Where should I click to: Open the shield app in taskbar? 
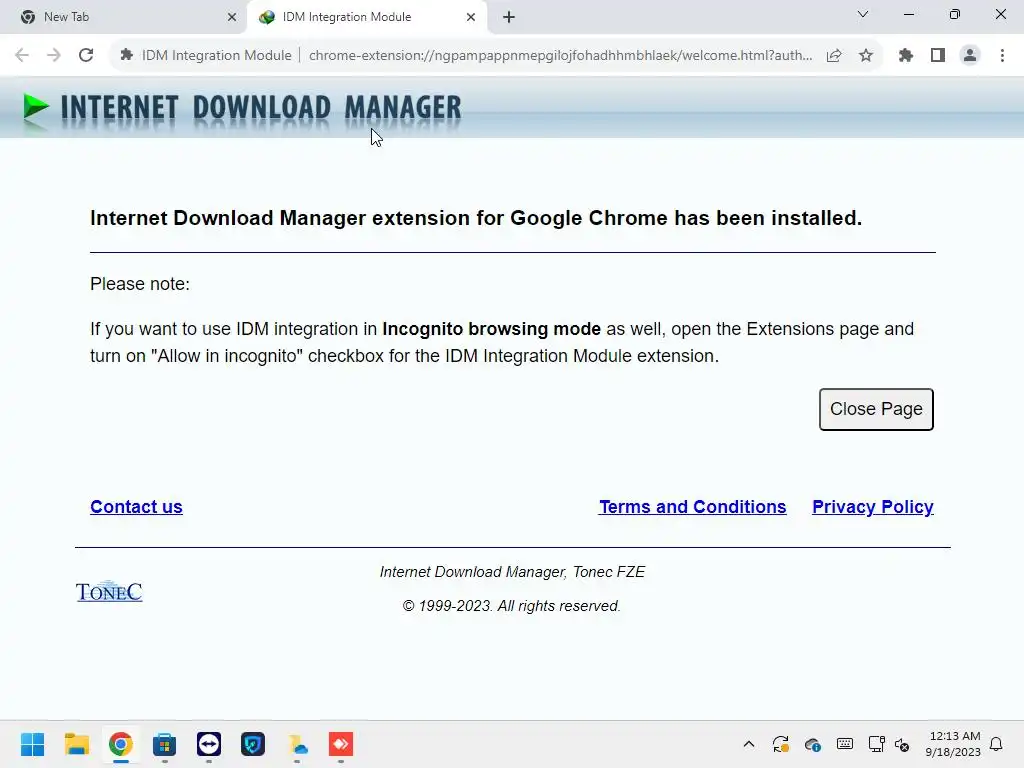click(253, 744)
